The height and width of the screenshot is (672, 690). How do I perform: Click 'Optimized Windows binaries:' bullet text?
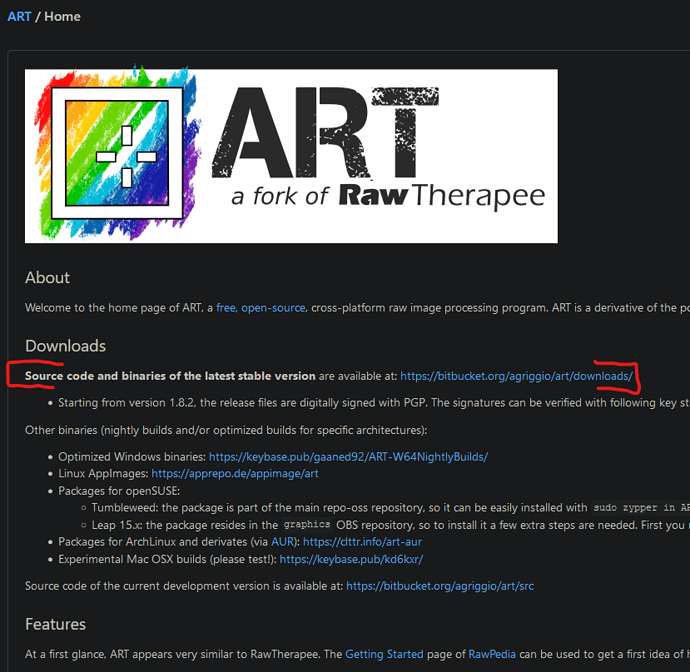[x=132, y=457]
